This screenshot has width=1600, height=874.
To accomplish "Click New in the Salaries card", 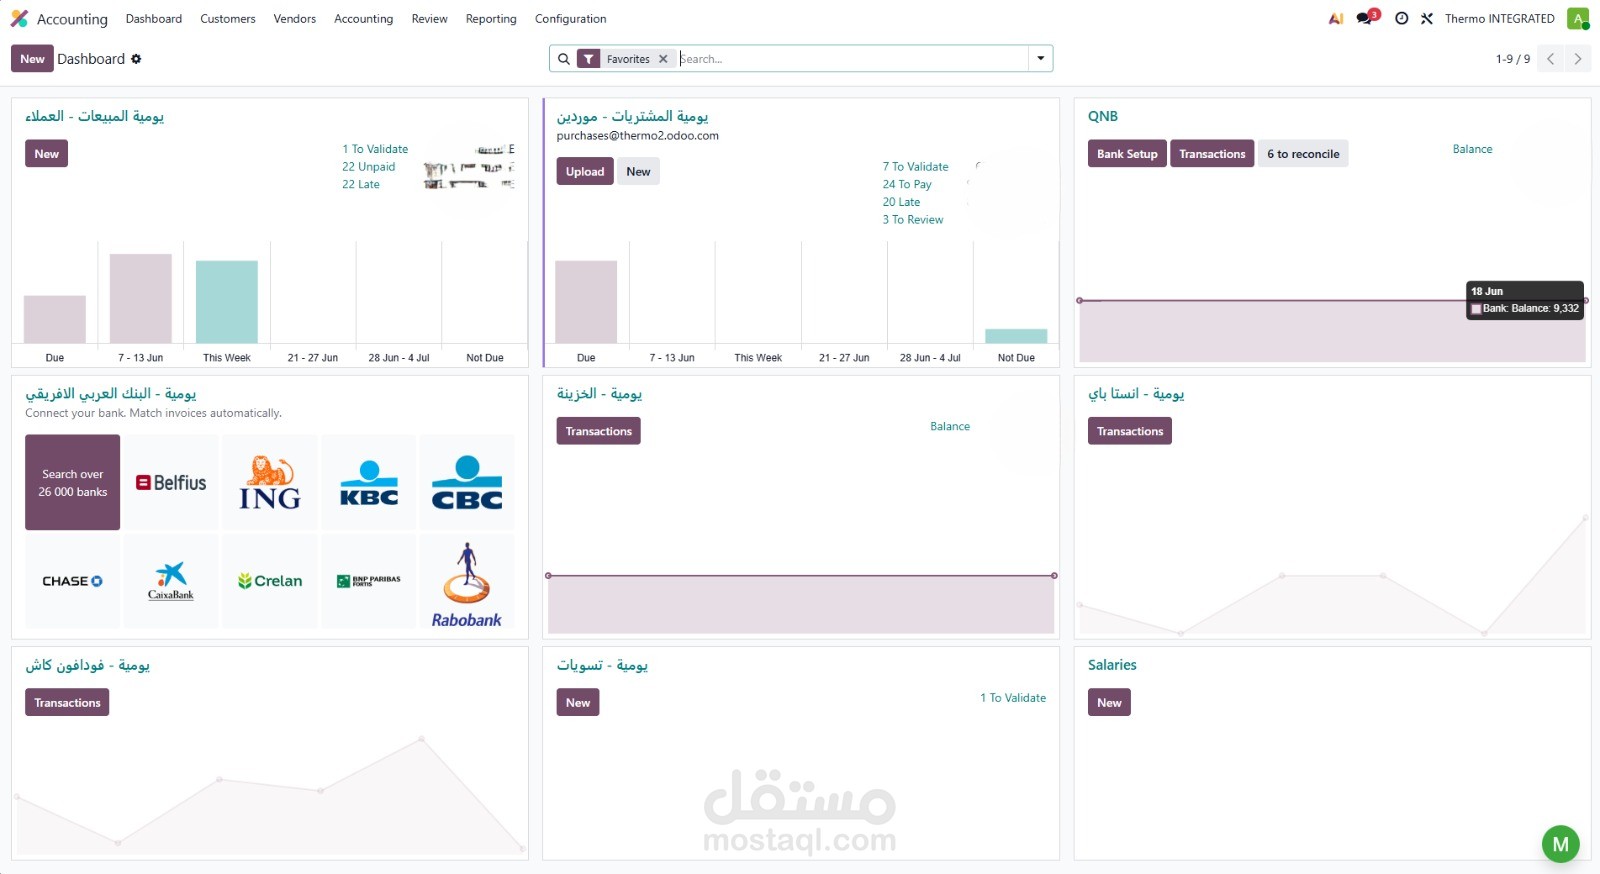I will (1109, 703).
